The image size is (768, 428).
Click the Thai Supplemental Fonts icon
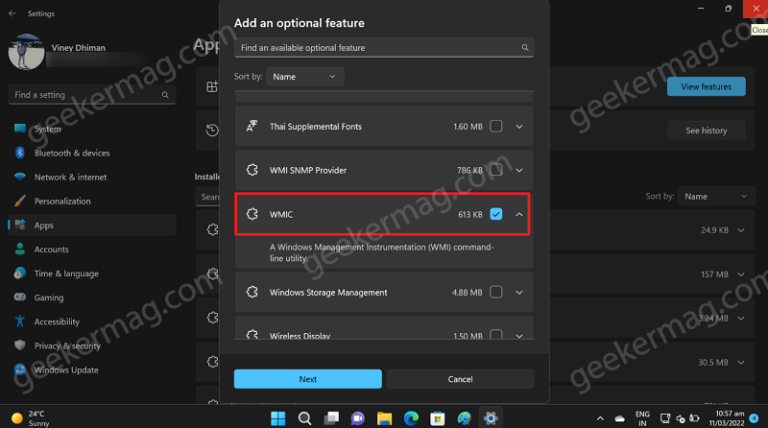click(252, 127)
